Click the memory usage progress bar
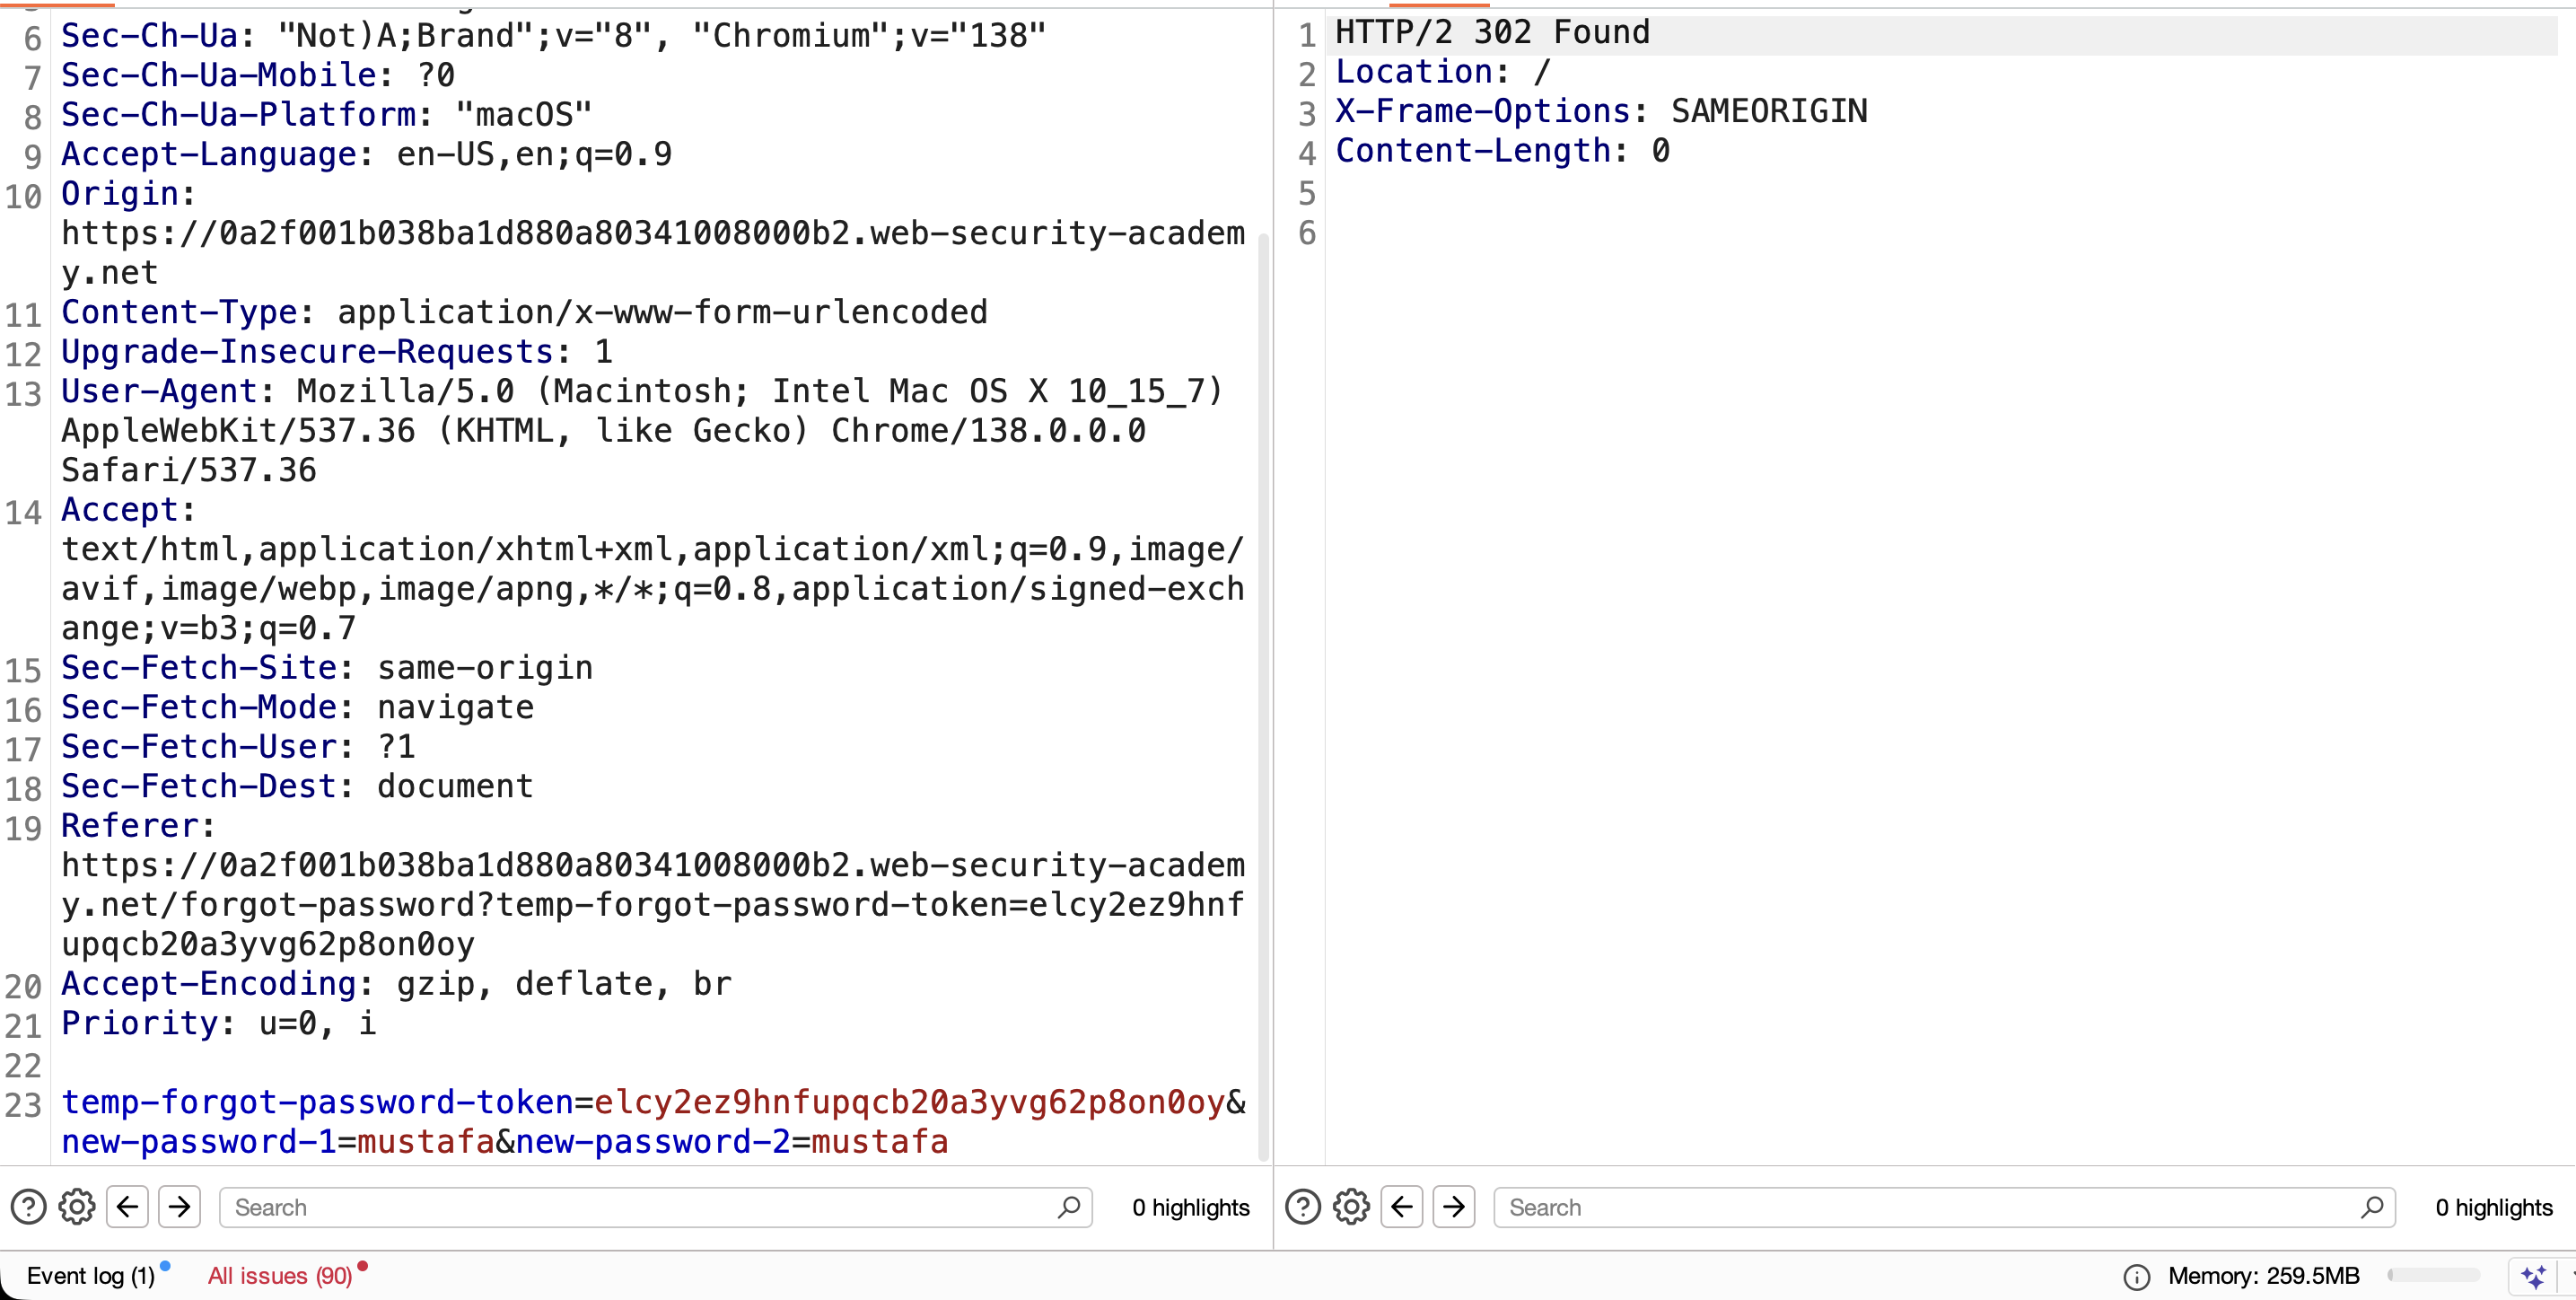 click(x=2434, y=1275)
